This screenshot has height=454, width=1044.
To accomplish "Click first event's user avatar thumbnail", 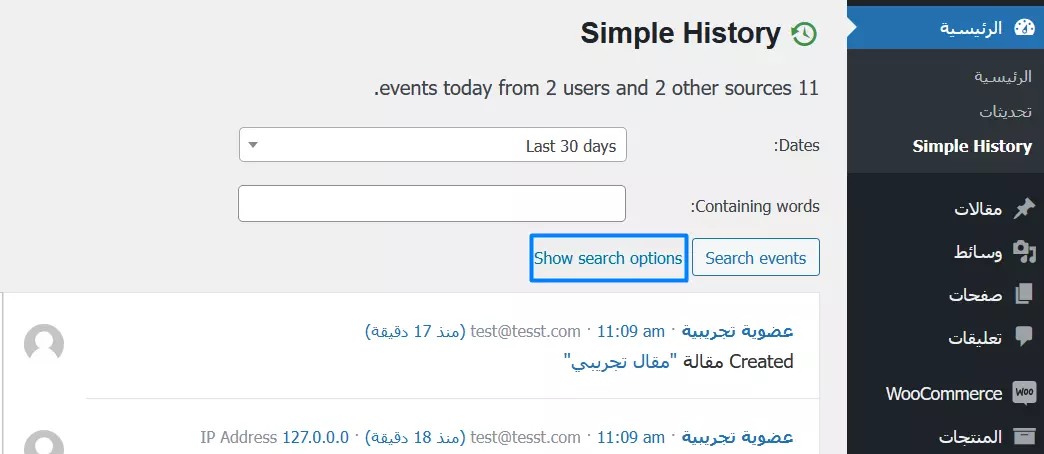I will (x=44, y=344).
